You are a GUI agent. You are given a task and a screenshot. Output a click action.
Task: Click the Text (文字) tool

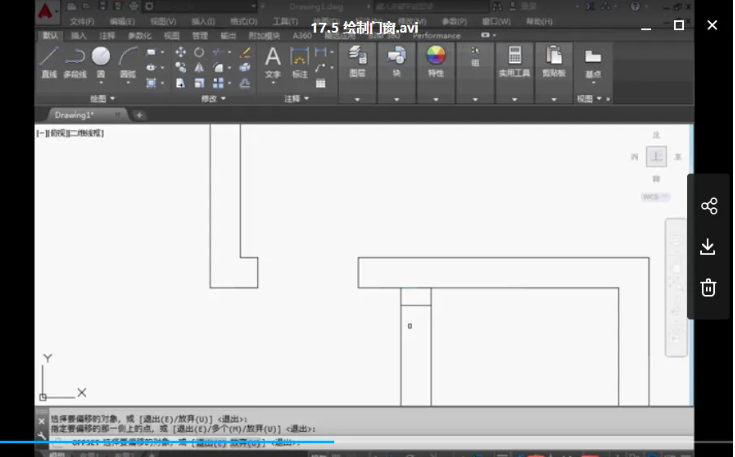273,62
